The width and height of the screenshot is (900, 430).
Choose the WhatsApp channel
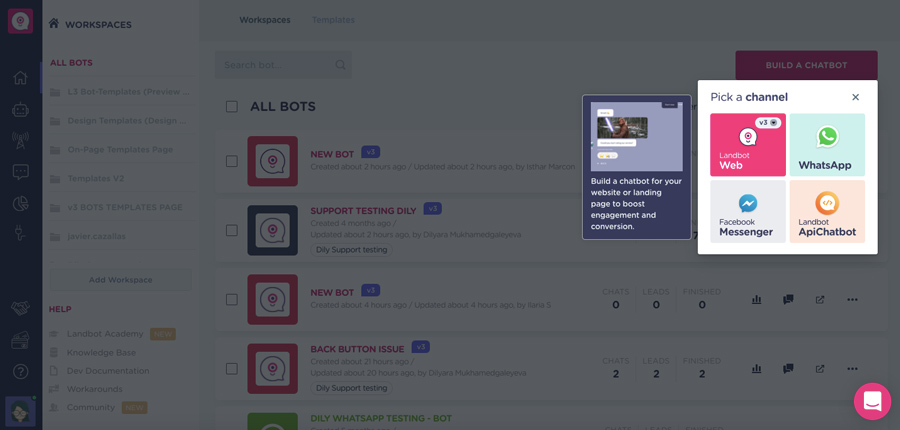(827, 145)
